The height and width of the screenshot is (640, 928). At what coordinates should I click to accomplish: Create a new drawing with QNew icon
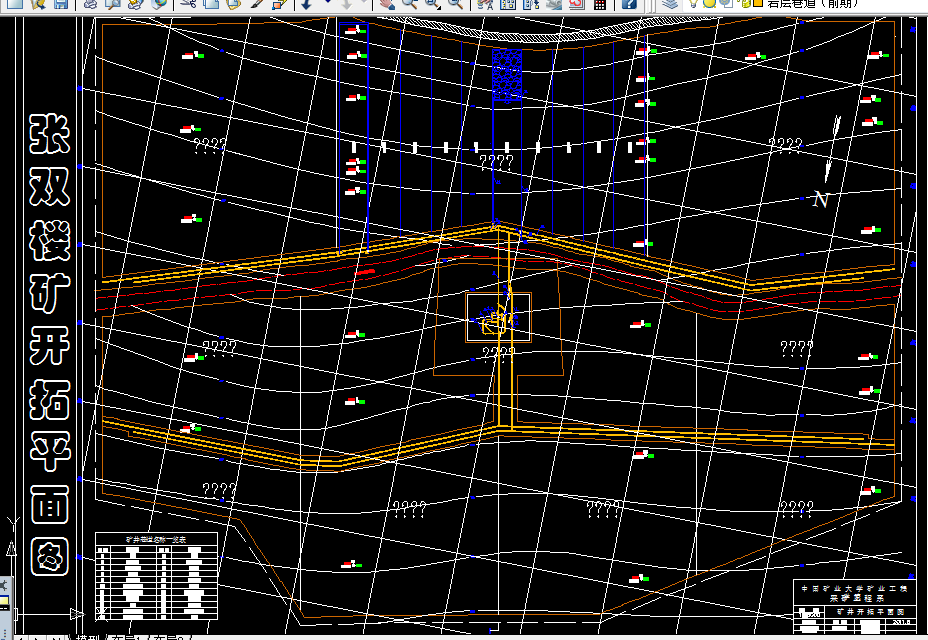click(x=14, y=4)
